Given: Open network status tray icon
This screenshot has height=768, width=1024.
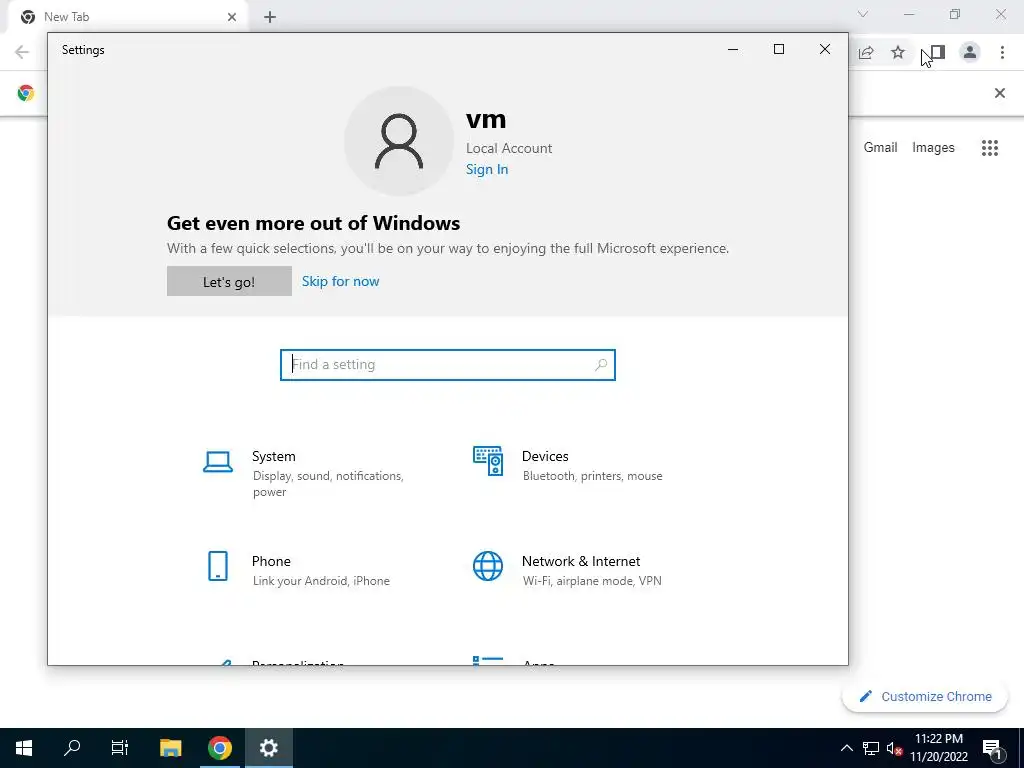Looking at the screenshot, I should (x=871, y=748).
